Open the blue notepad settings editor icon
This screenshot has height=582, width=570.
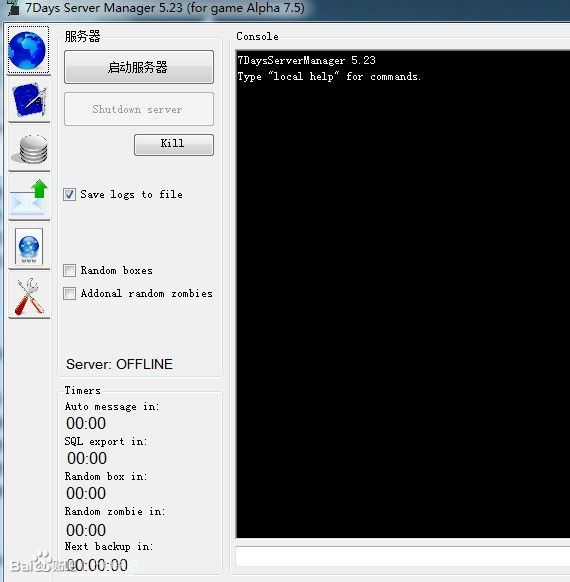pos(29,99)
